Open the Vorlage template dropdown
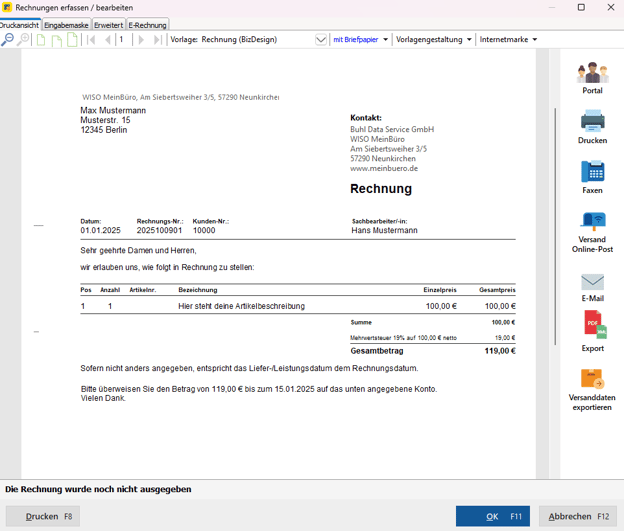This screenshot has height=531, width=624. click(x=321, y=39)
